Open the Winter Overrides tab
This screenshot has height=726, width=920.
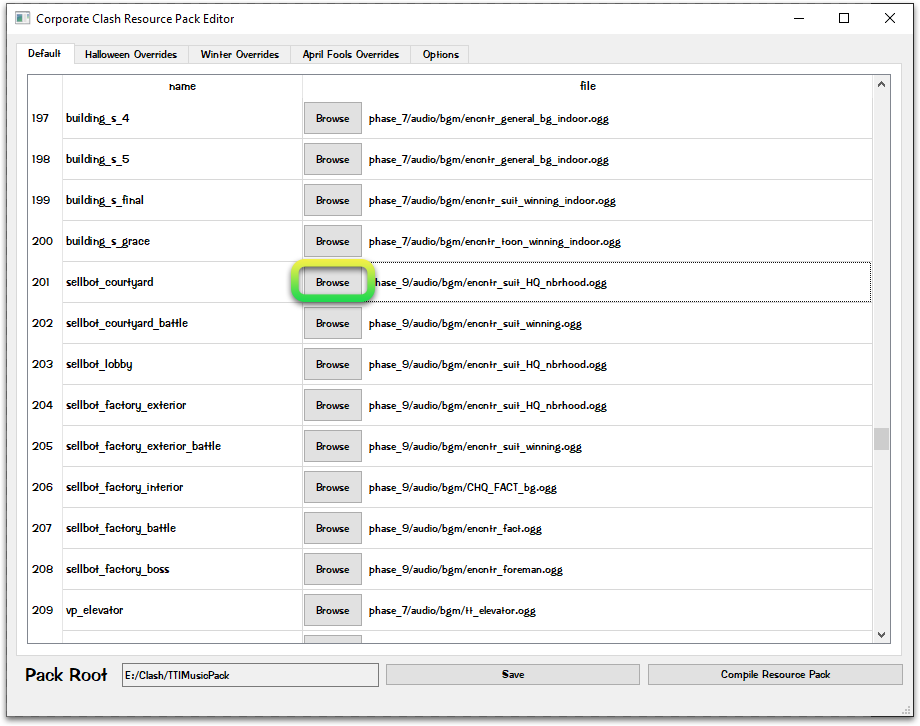[239, 55]
